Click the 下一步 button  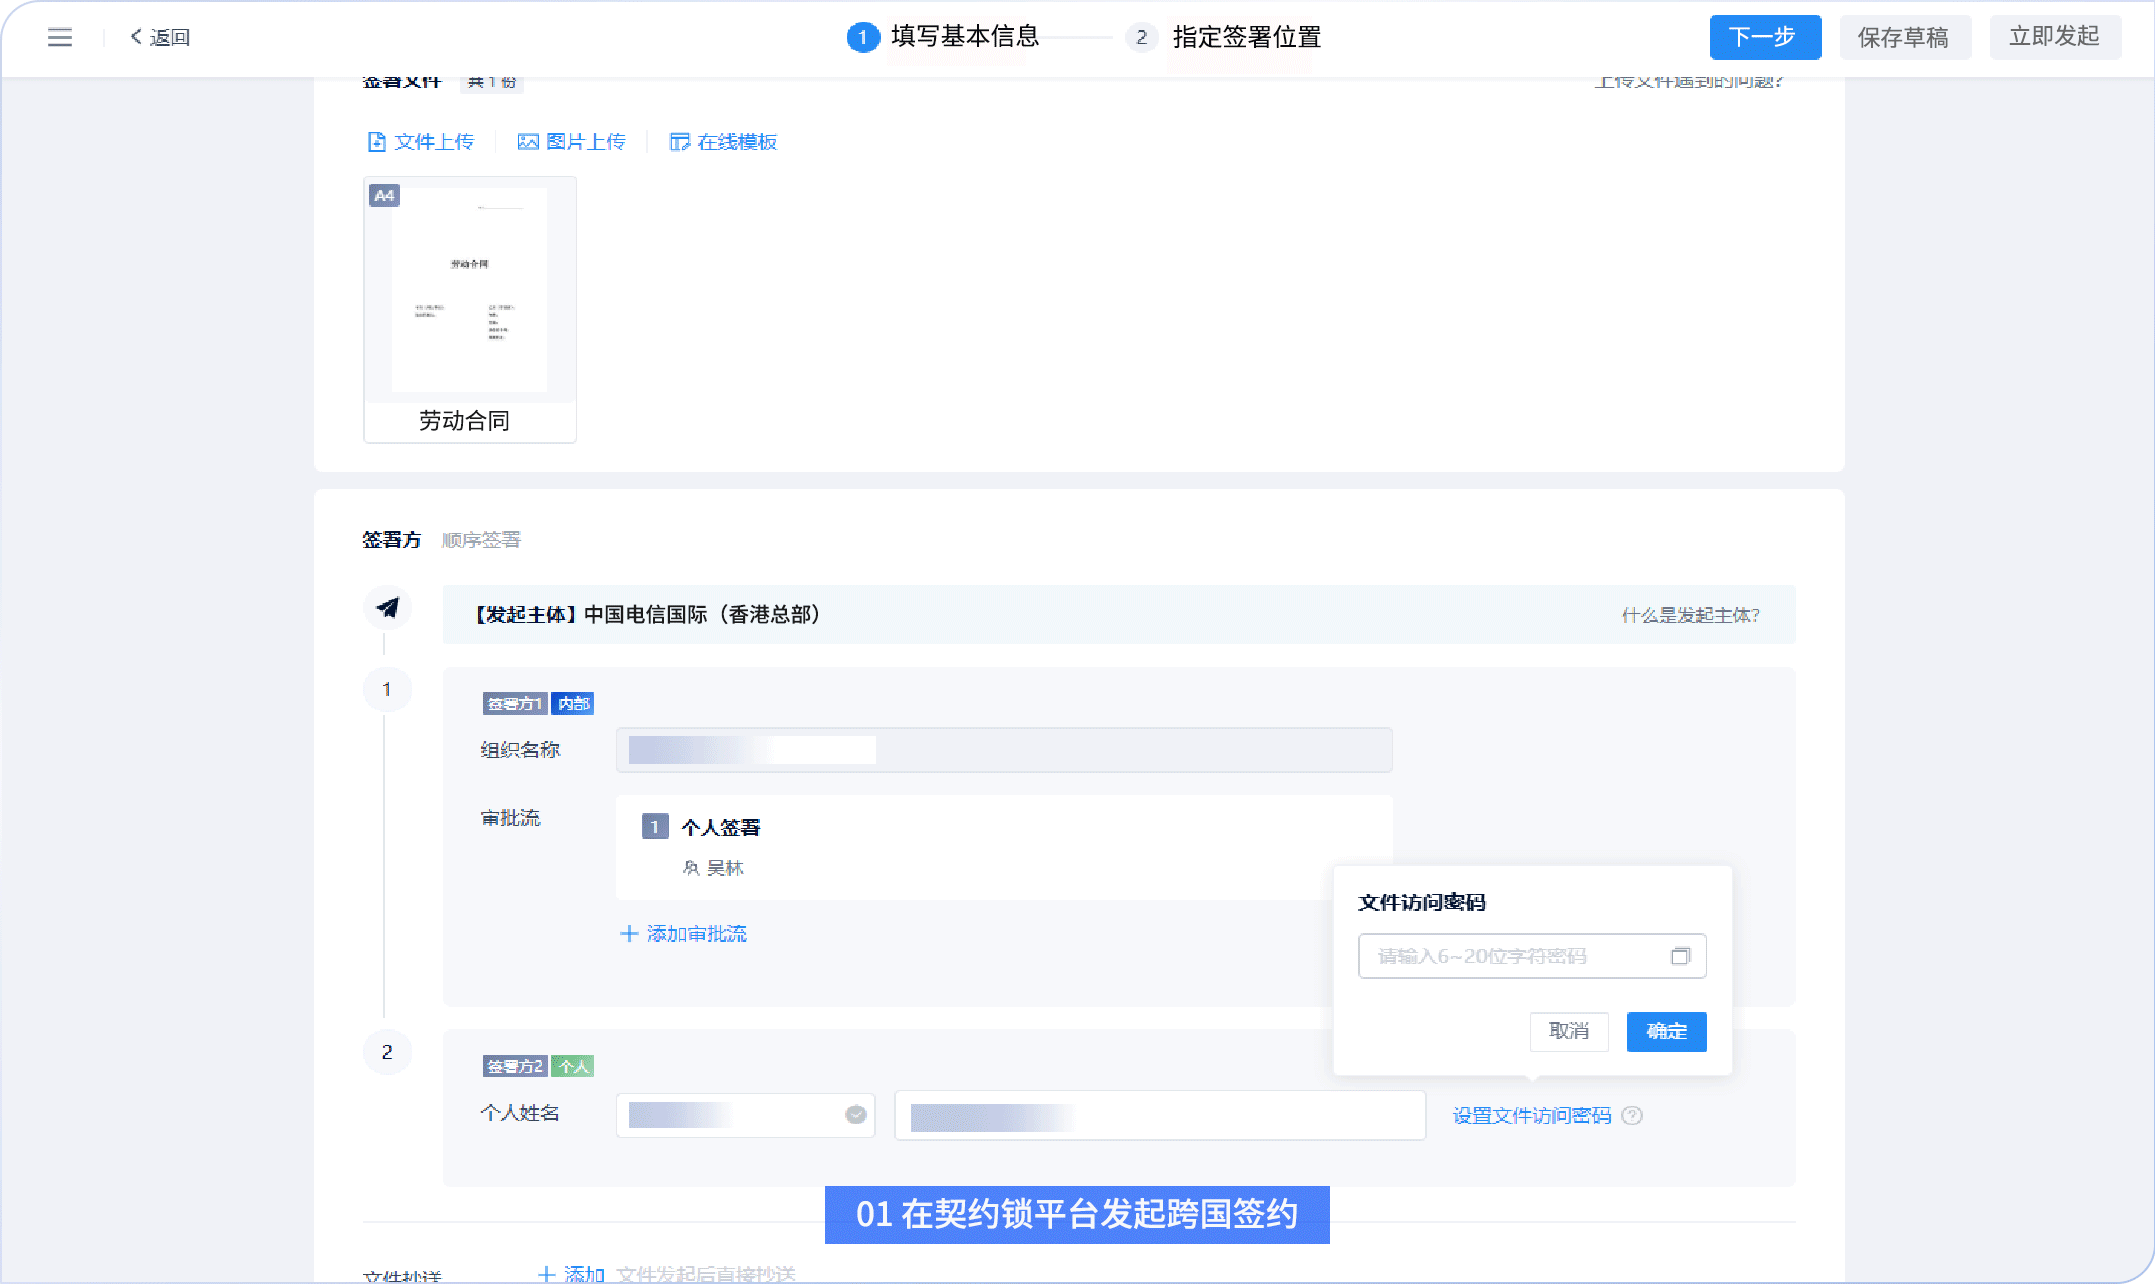[1764, 37]
